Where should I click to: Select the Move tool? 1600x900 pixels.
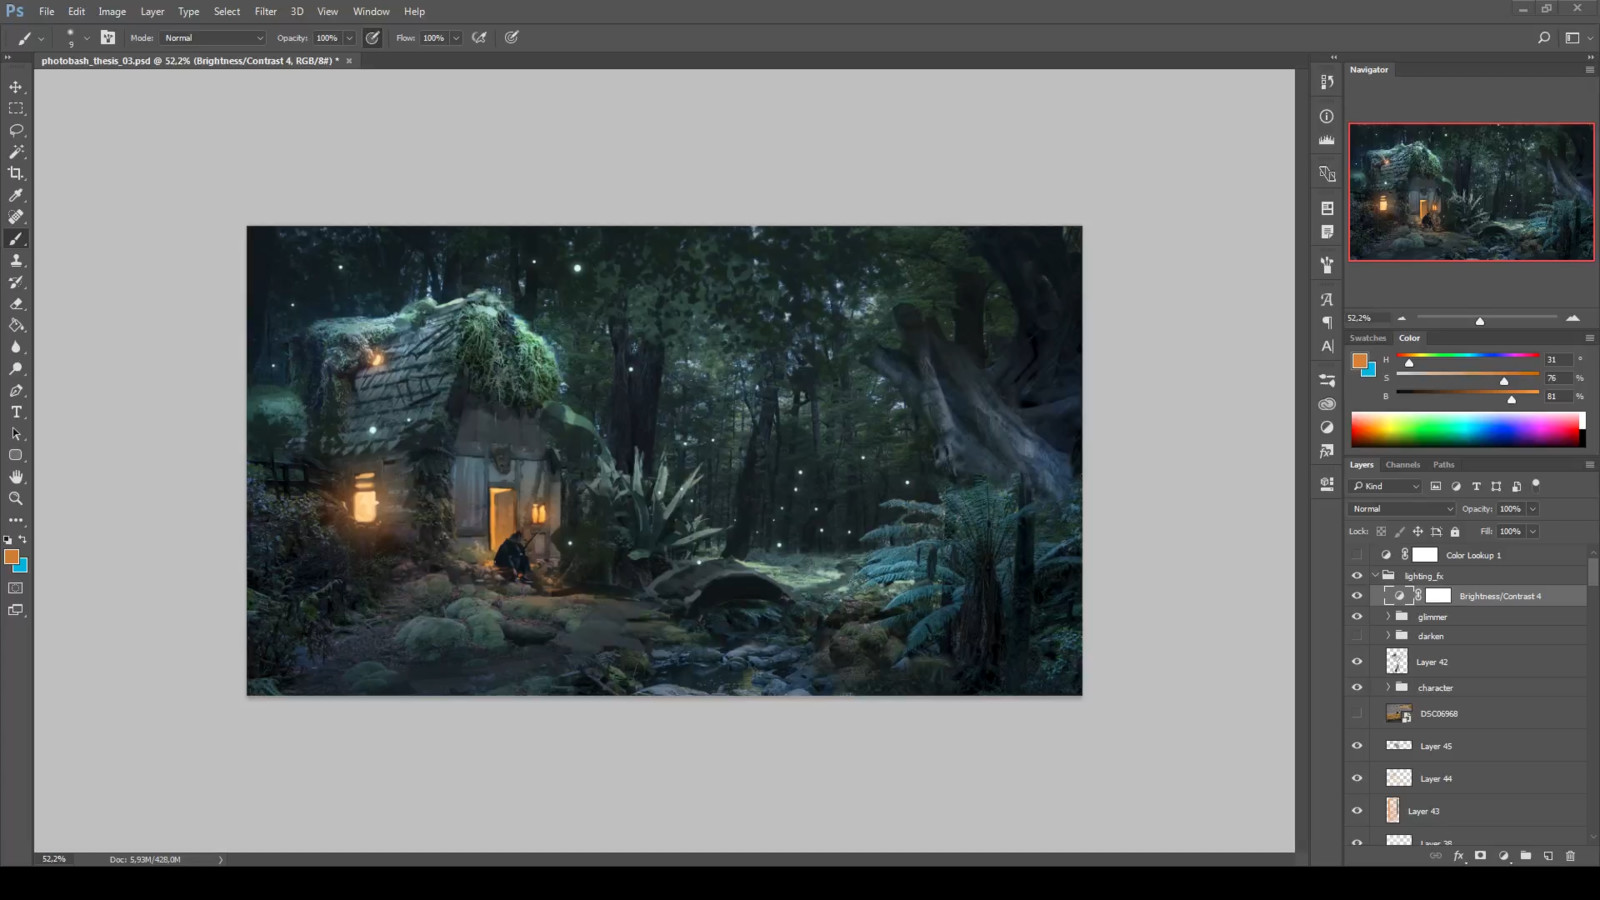coord(16,87)
